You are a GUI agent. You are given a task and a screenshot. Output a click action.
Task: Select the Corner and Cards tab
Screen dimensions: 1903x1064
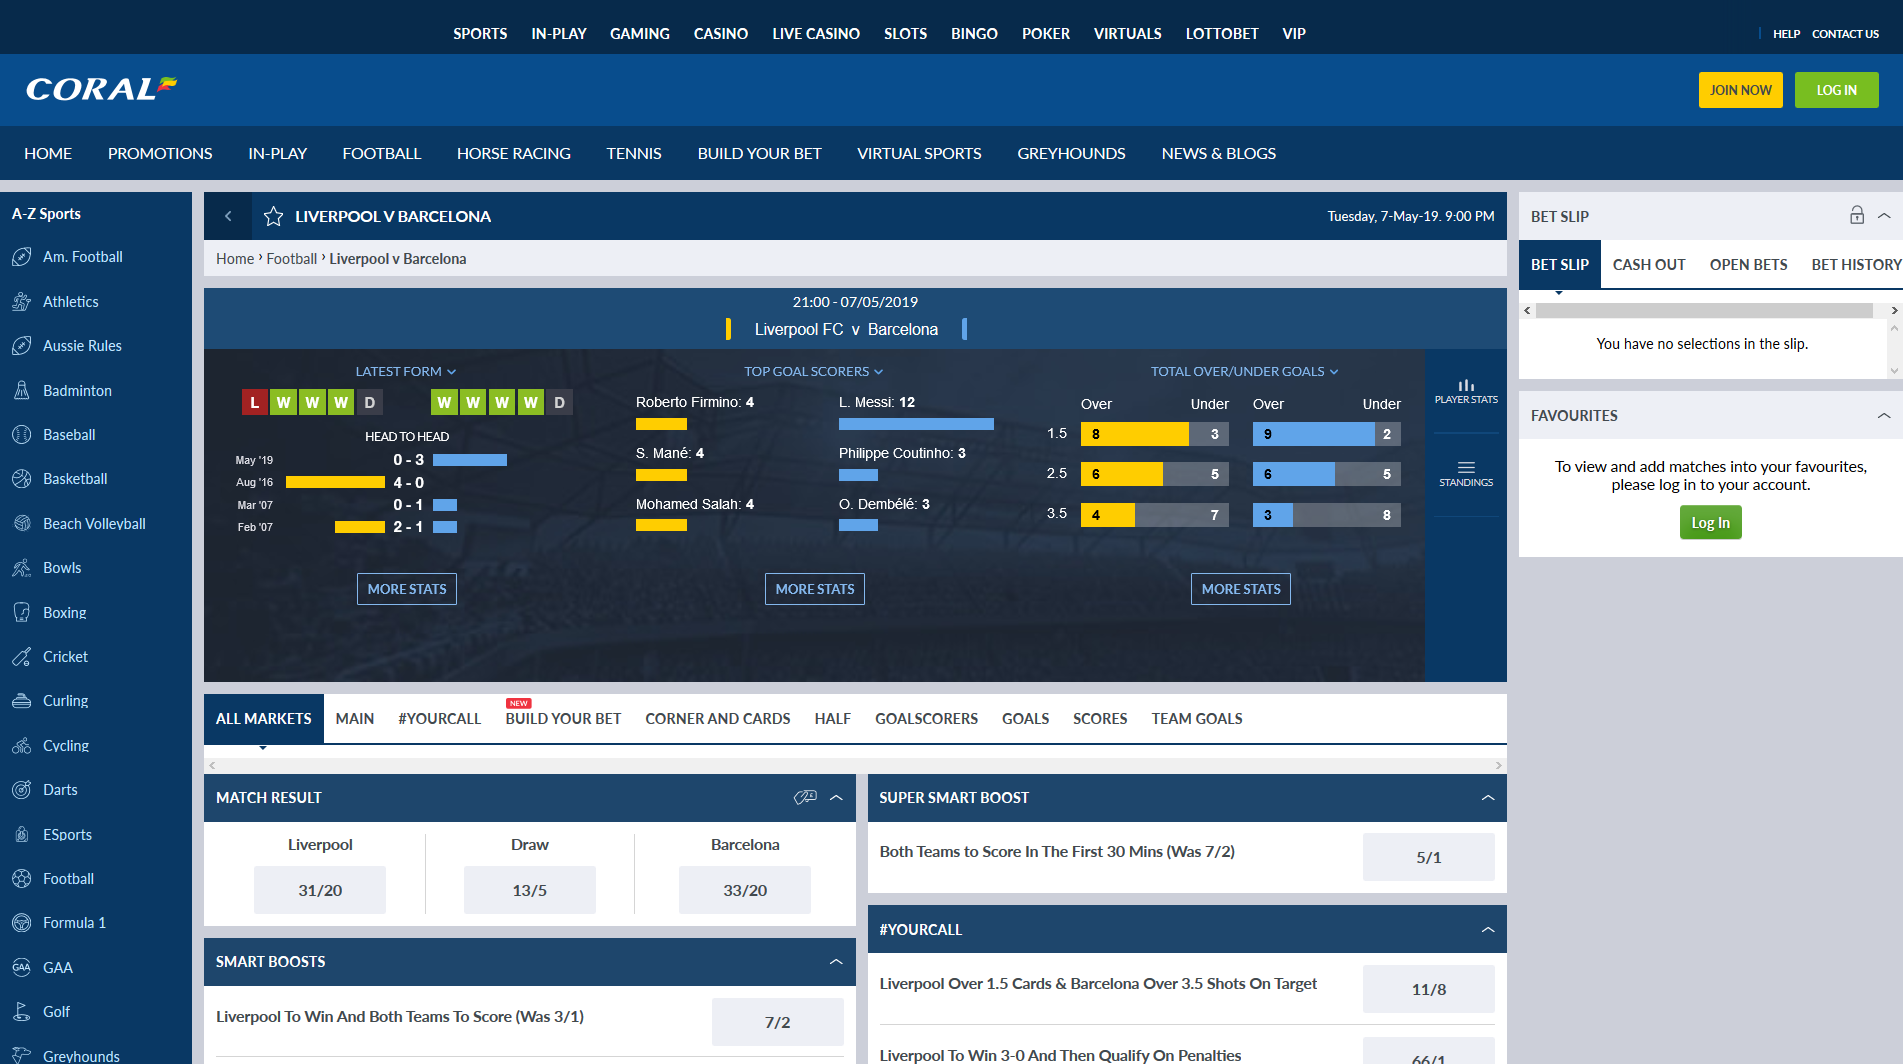[x=717, y=718]
